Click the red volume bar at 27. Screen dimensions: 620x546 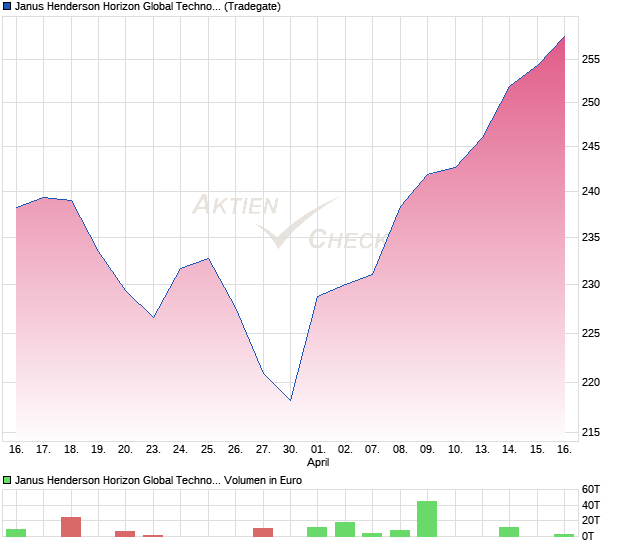coord(263,532)
